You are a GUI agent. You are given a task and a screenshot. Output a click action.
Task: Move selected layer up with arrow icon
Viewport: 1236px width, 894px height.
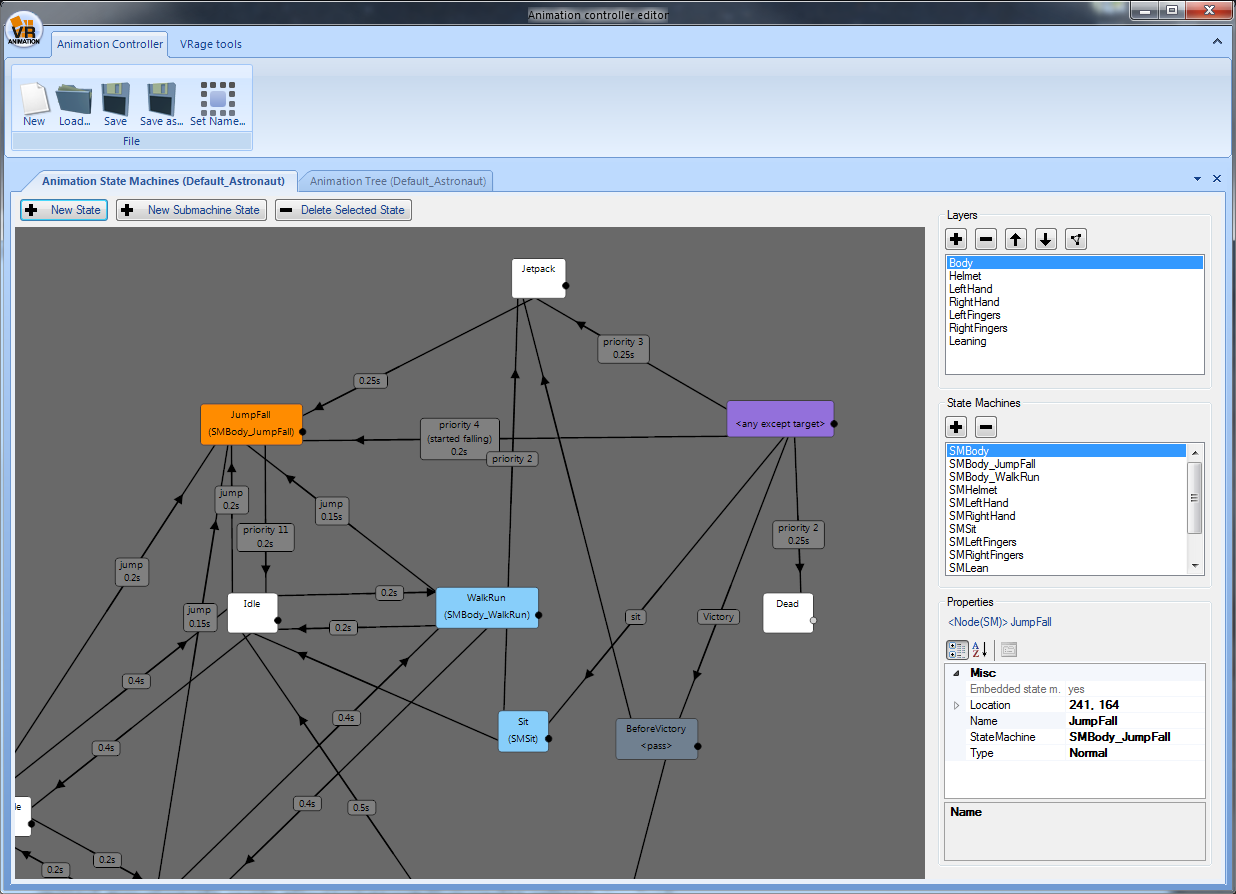(x=1016, y=239)
